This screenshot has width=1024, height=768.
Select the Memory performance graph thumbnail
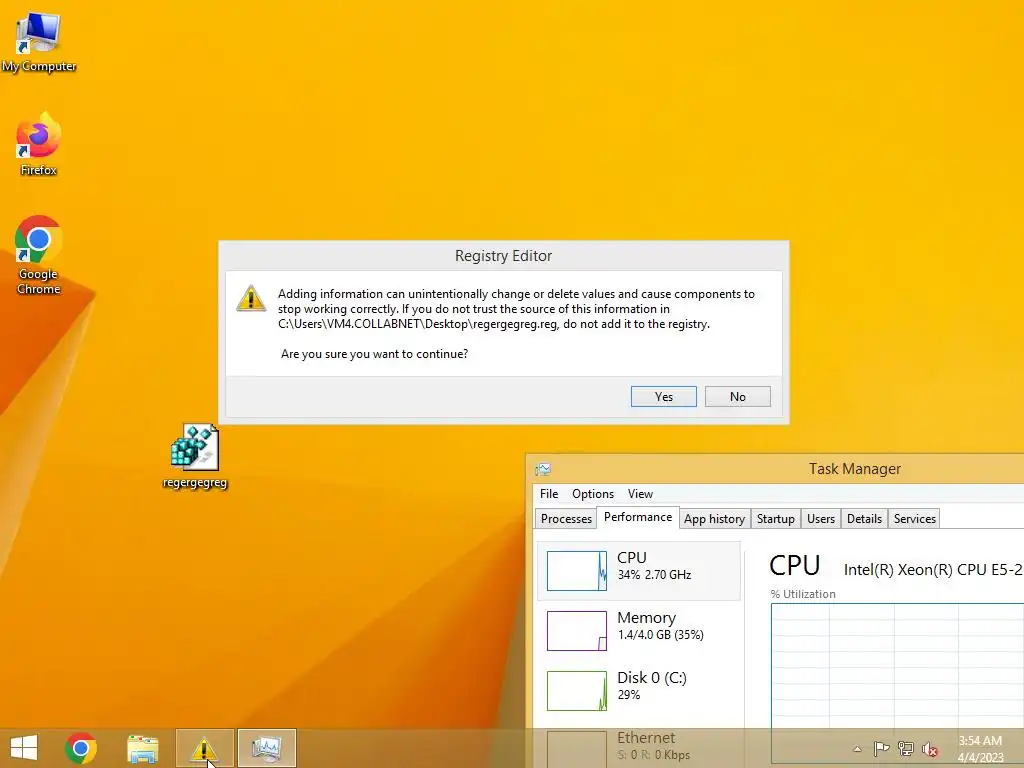coord(577,631)
